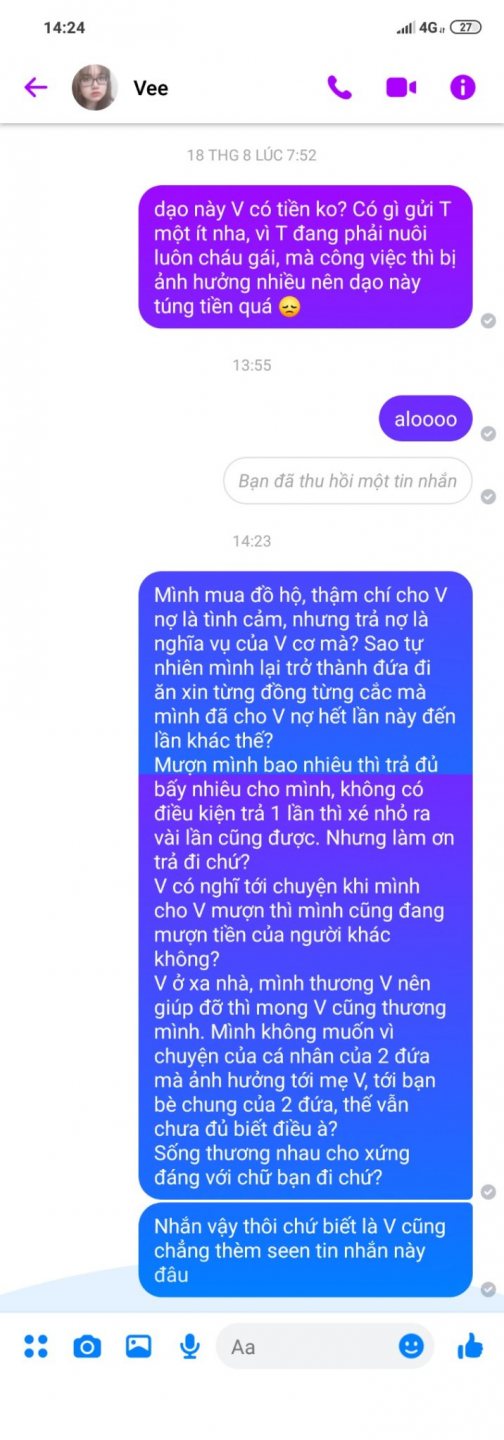Select message starting 'dạo này V có tiền ko?'
The image size is (504, 1440).
305,257
